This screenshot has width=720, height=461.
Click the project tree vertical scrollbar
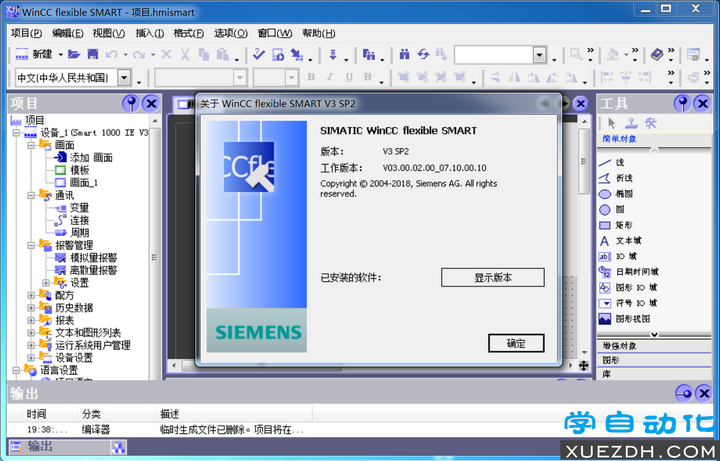coord(155,248)
